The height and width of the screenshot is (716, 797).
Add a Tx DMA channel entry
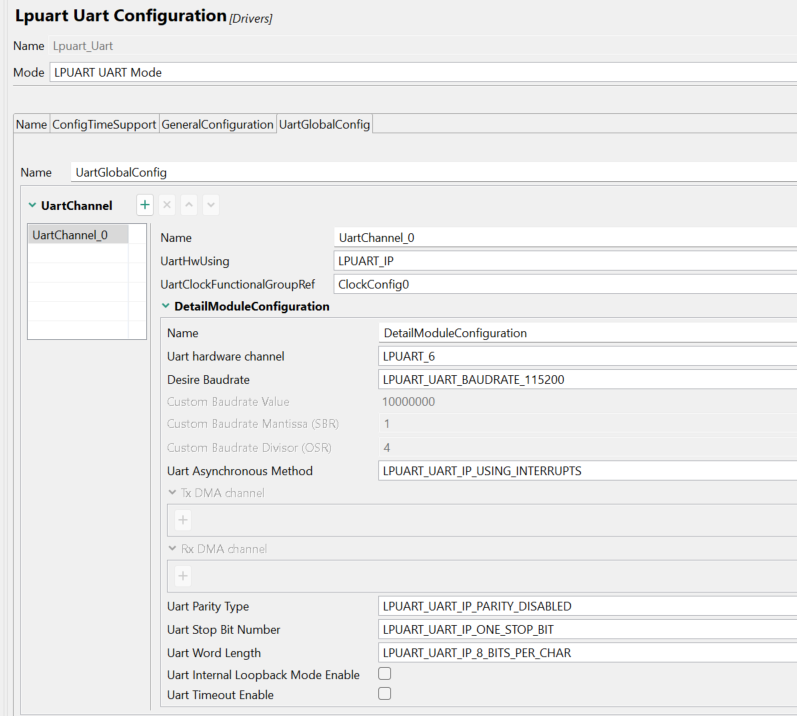[x=183, y=520]
